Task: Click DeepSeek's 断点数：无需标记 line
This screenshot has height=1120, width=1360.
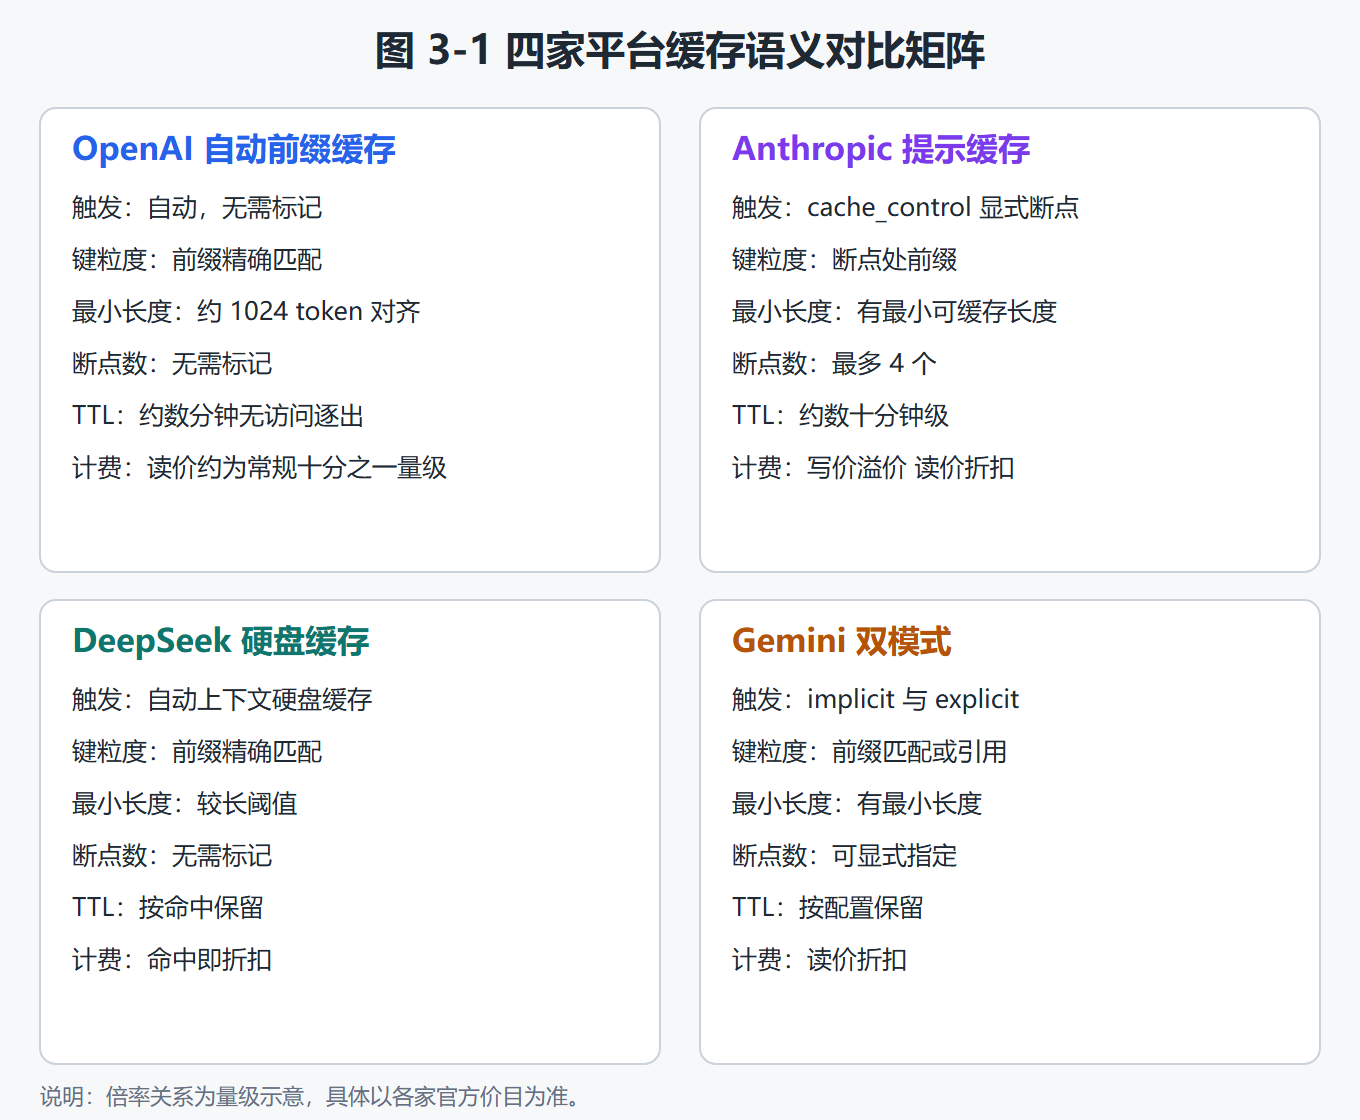Action: (x=172, y=856)
